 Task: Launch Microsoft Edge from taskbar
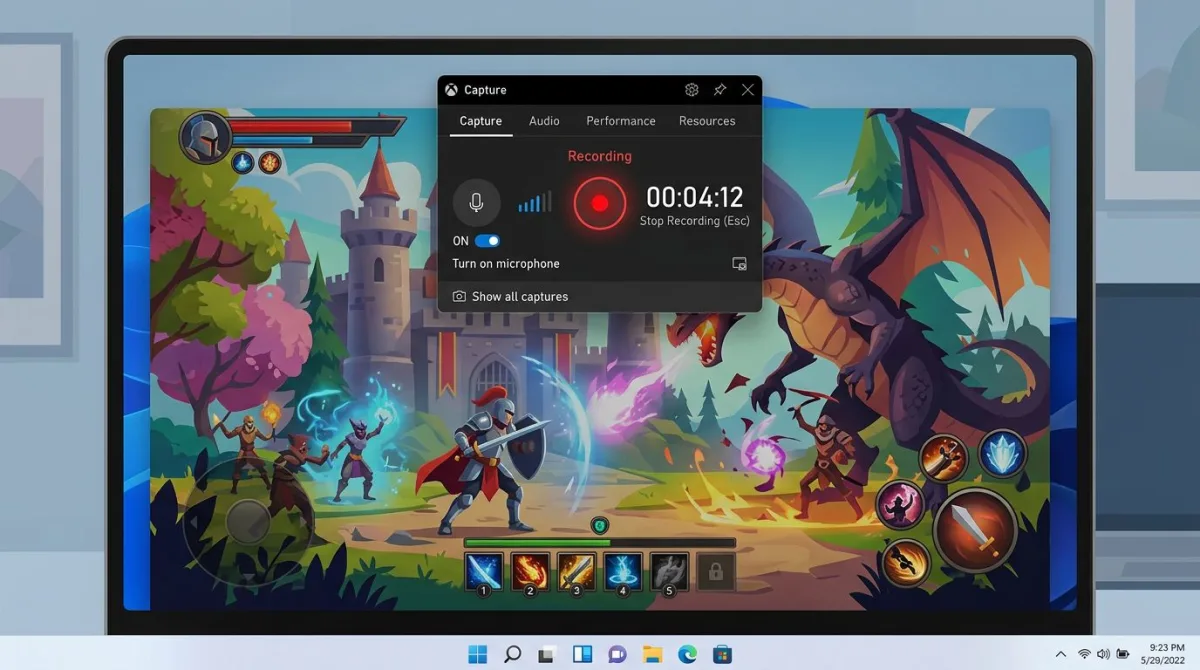pyautogui.click(x=687, y=654)
